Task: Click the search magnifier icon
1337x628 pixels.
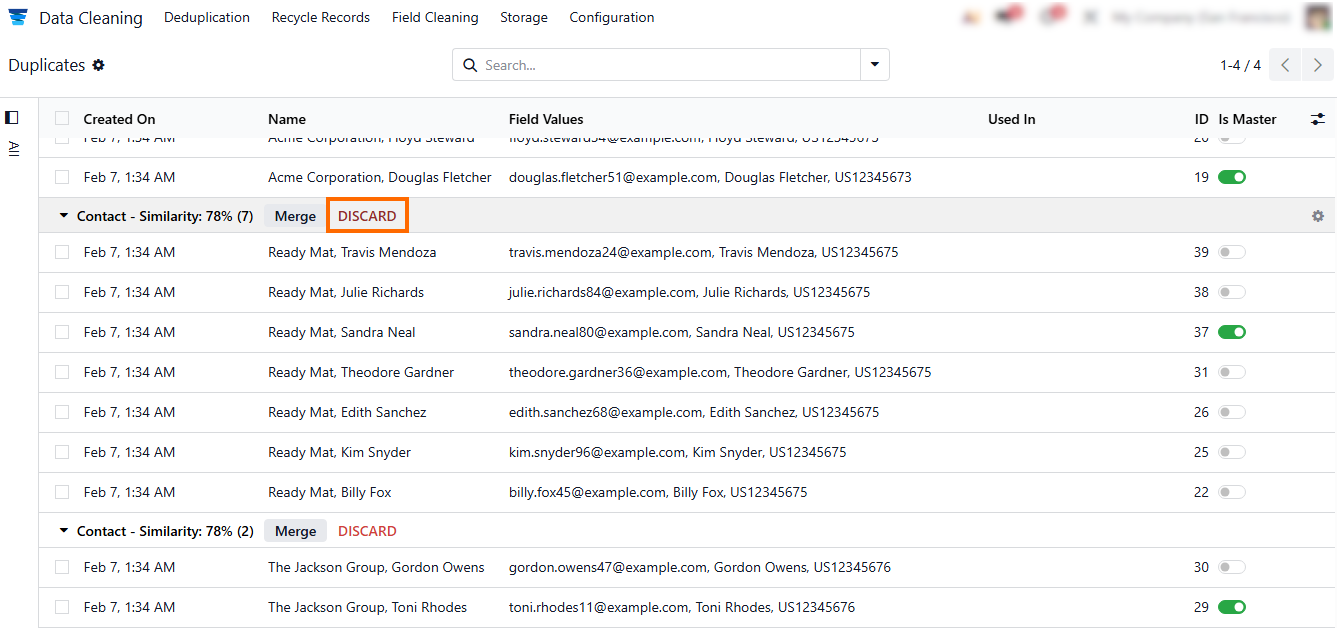Action: click(470, 65)
